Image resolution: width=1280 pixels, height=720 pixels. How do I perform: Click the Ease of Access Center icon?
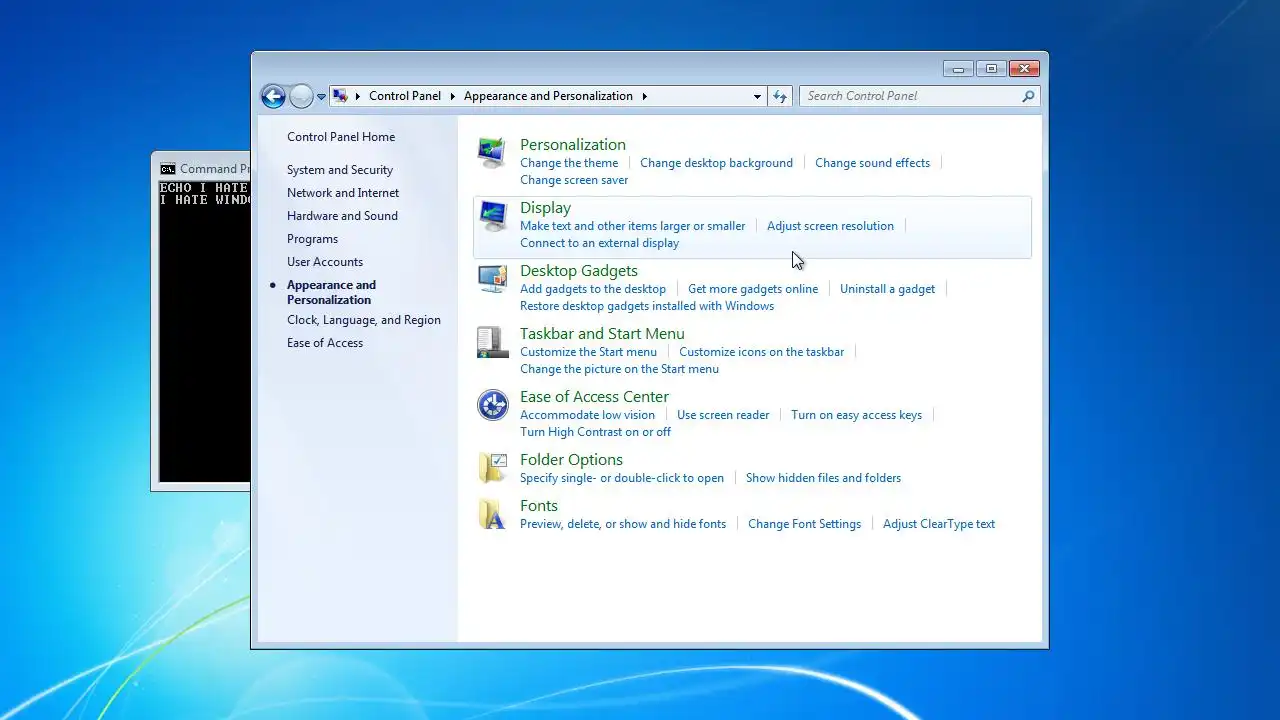492,404
